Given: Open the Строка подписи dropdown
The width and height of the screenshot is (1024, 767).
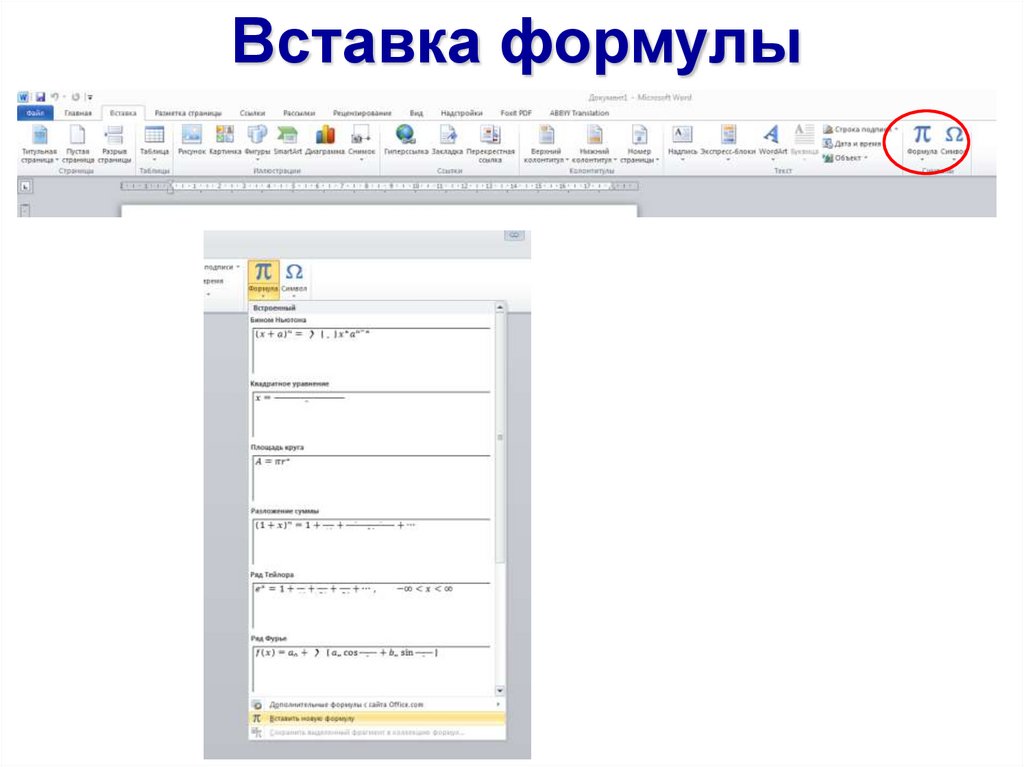Looking at the screenshot, I should coord(895,129).
